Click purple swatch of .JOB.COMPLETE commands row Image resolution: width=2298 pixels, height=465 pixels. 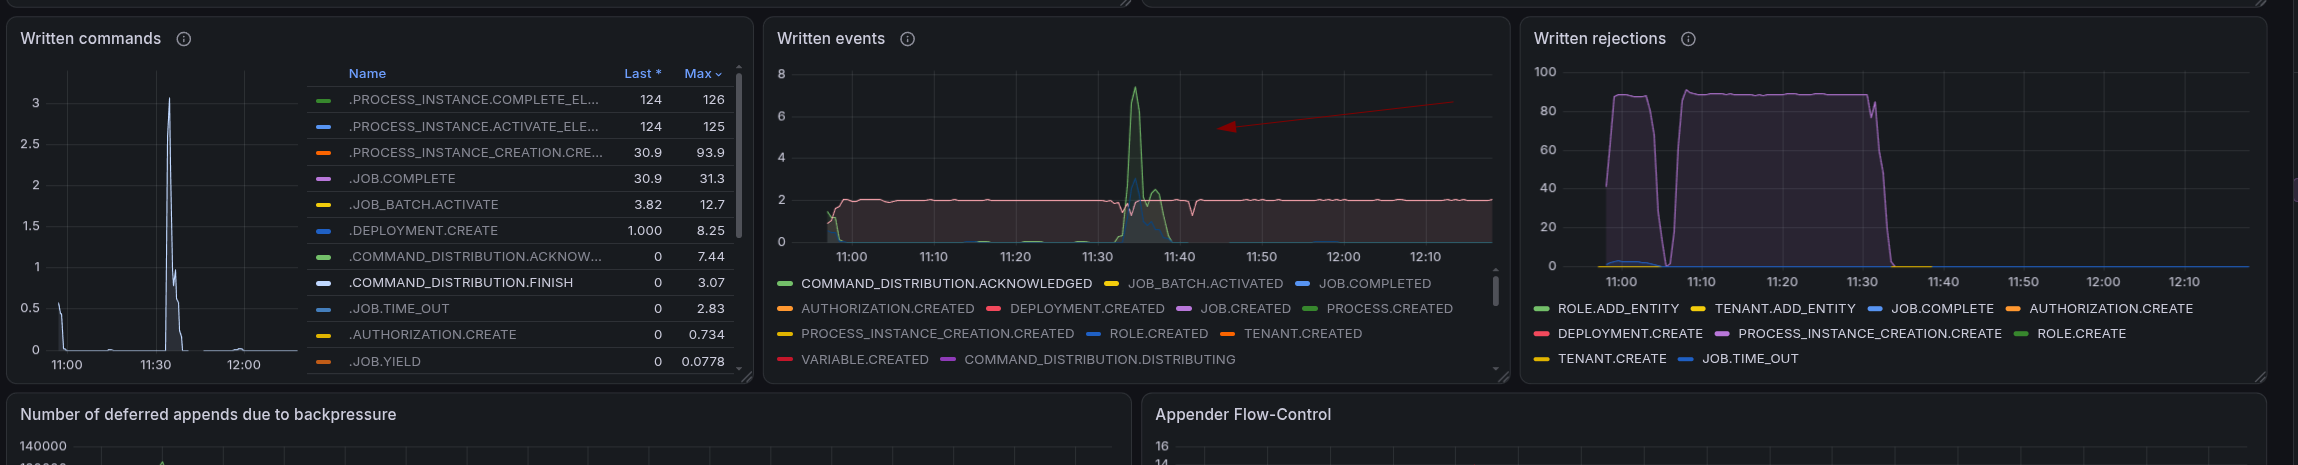coord(323,179)
